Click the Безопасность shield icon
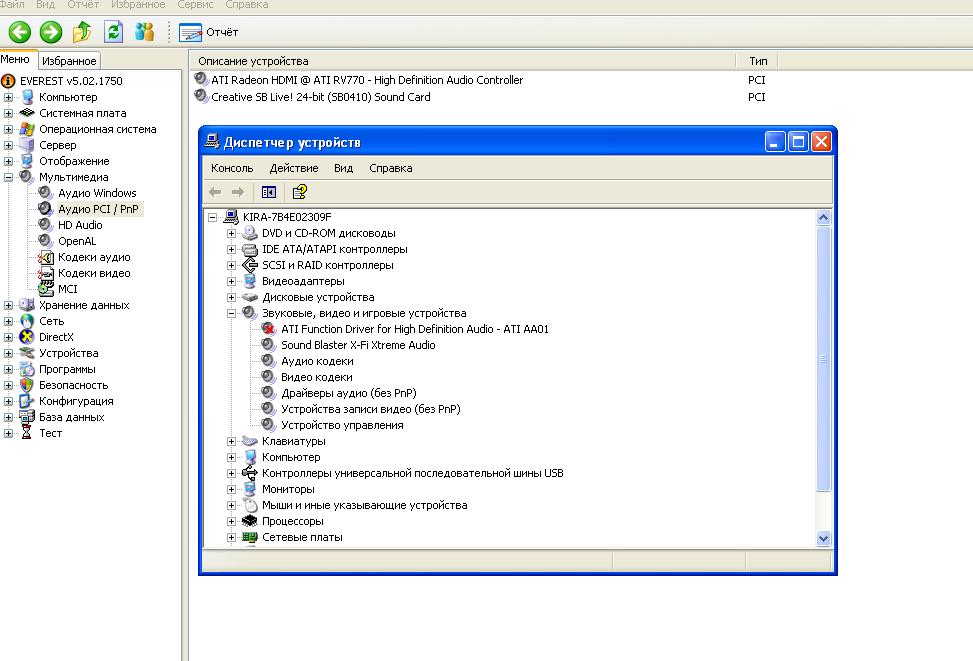 click(x=27, y=385)
